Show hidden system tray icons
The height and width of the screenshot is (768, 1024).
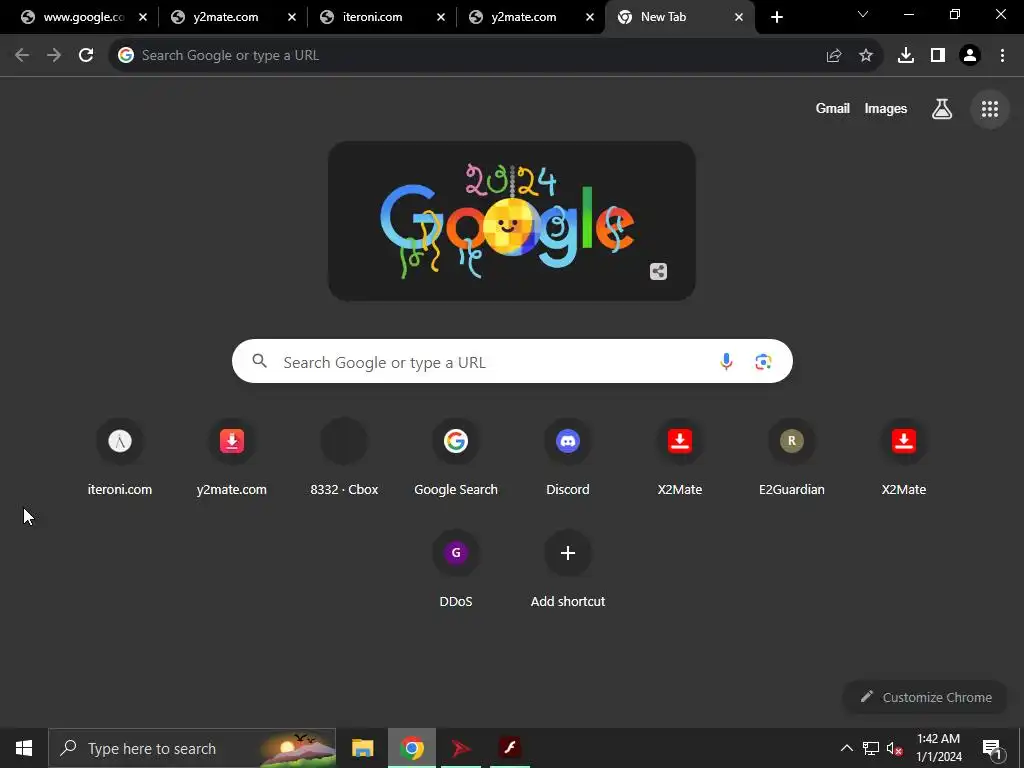coord(846,748)
